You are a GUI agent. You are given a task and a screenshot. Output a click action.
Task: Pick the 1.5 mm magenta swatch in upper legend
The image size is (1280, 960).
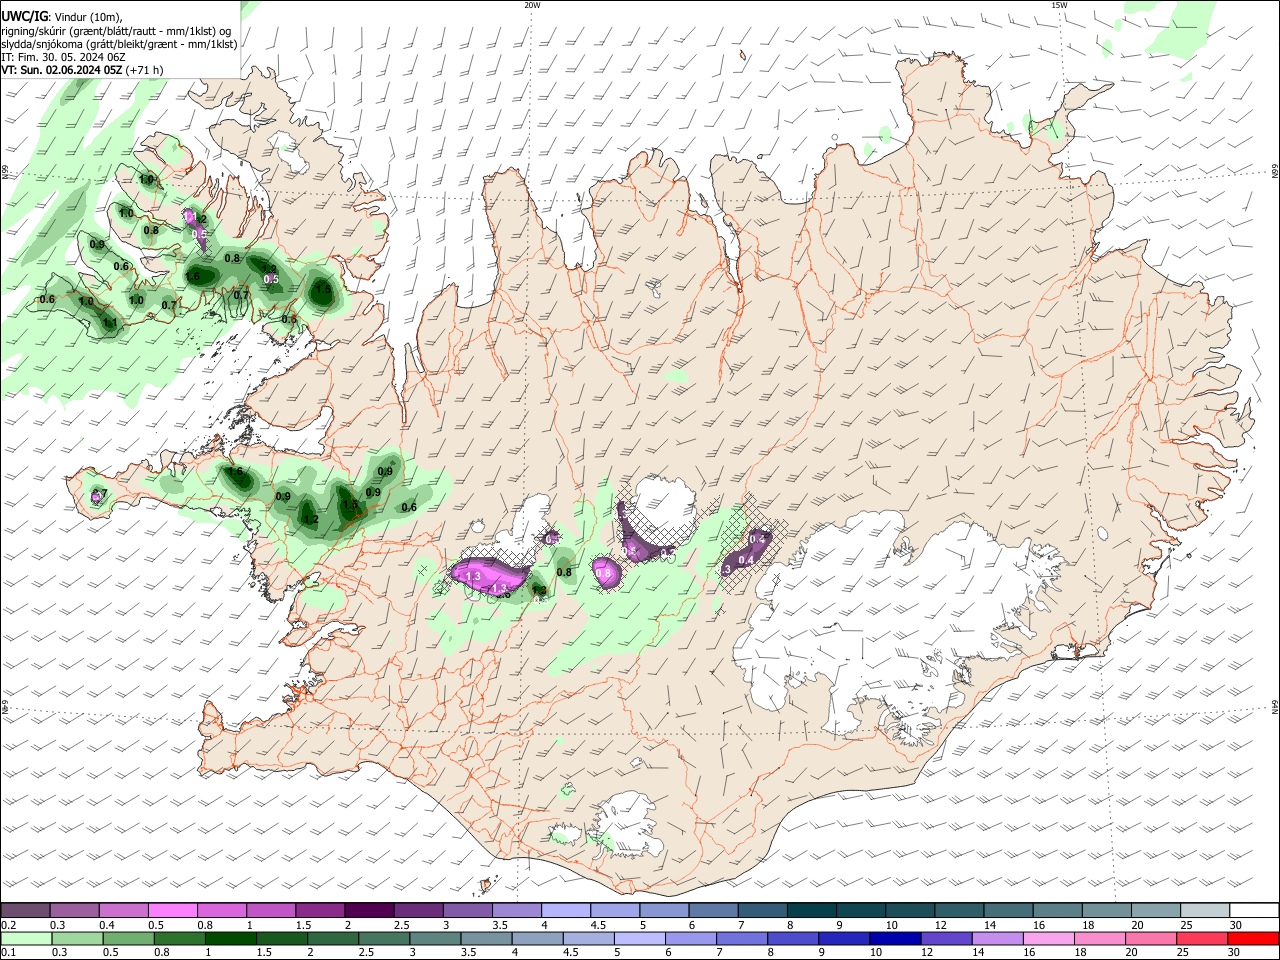click(x=320, y=910)
